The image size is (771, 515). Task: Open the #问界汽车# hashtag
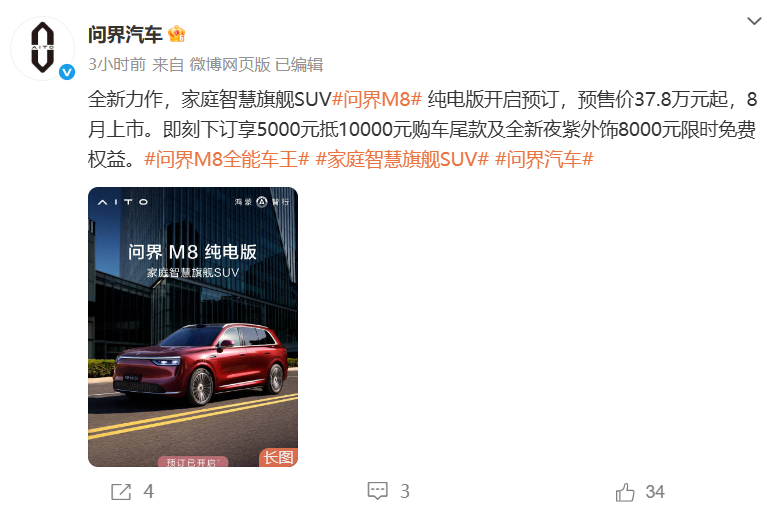544,159
